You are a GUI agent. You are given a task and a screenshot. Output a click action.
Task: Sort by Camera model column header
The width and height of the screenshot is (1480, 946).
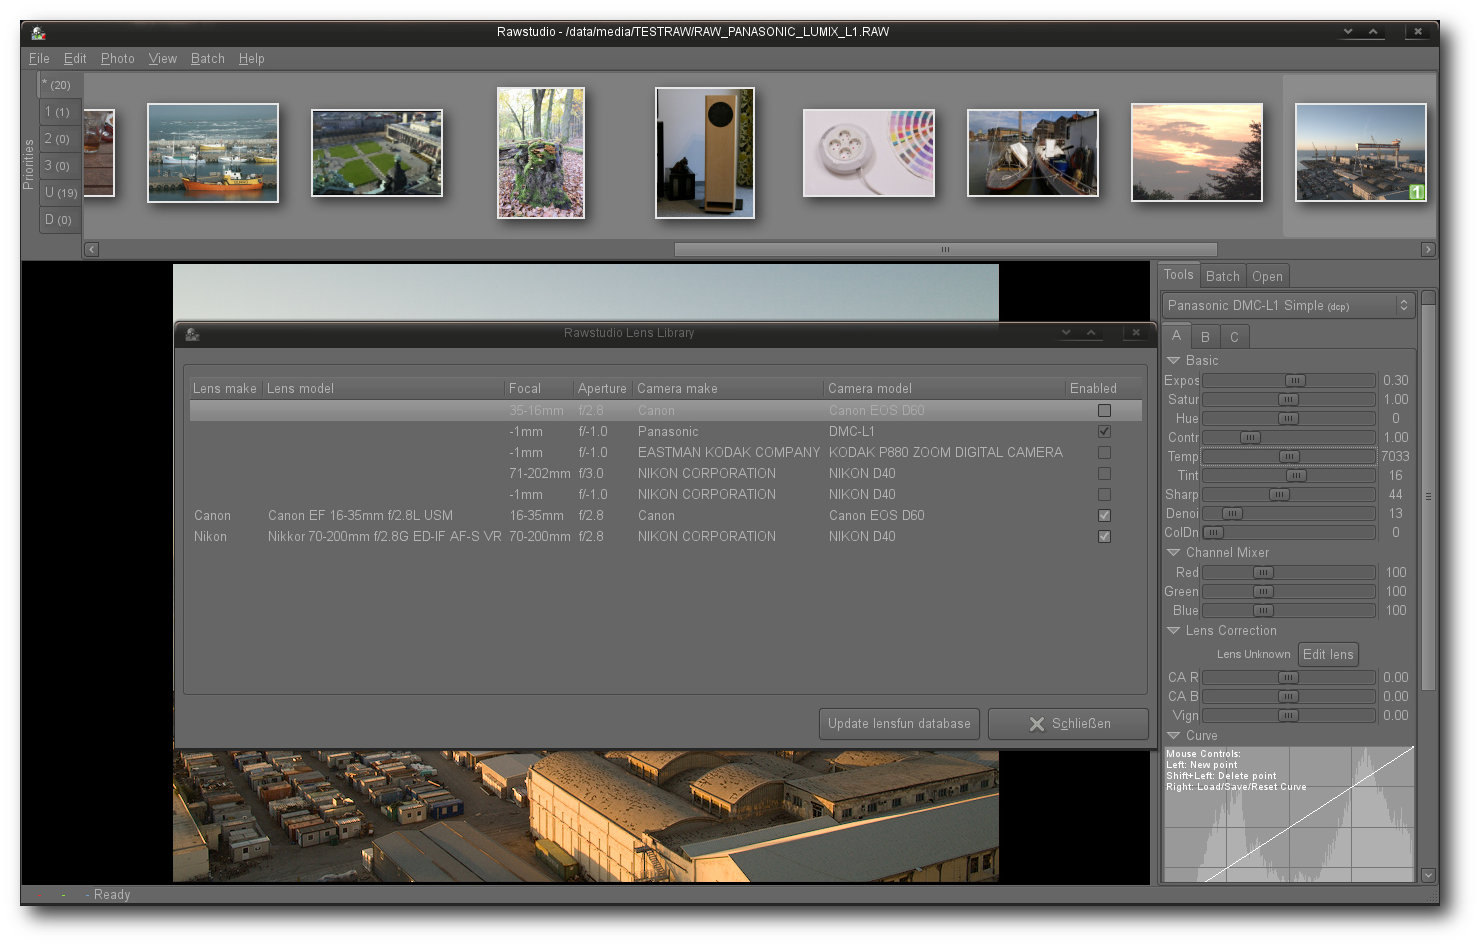[945, 388]
